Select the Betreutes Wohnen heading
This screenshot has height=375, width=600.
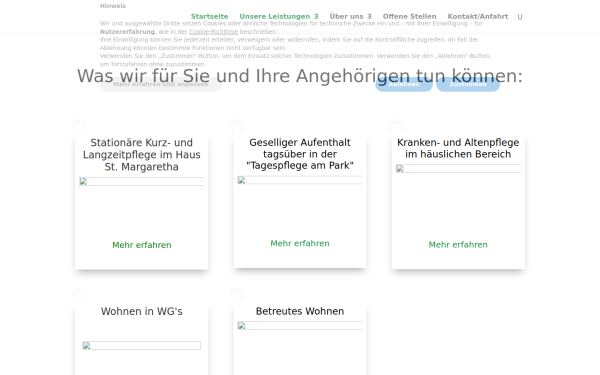pos(300,311)
